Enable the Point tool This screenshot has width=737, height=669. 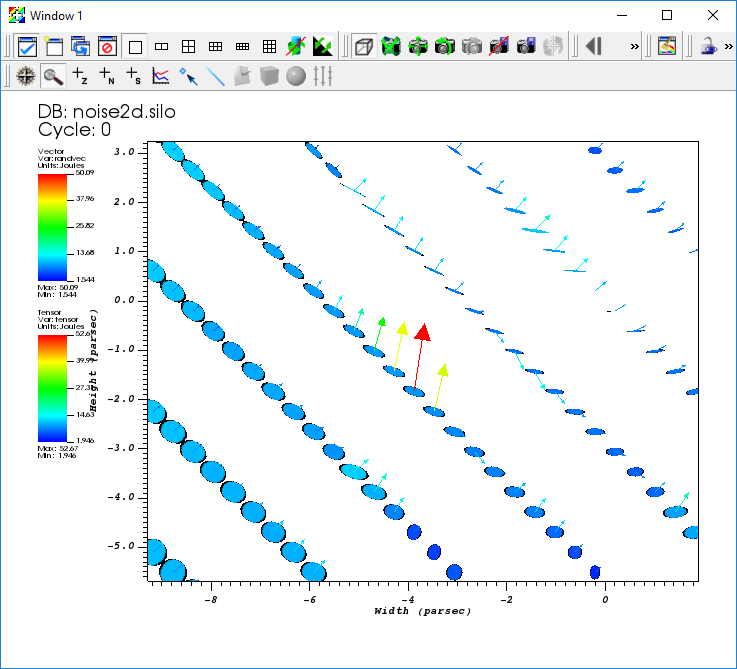(188, 76)
